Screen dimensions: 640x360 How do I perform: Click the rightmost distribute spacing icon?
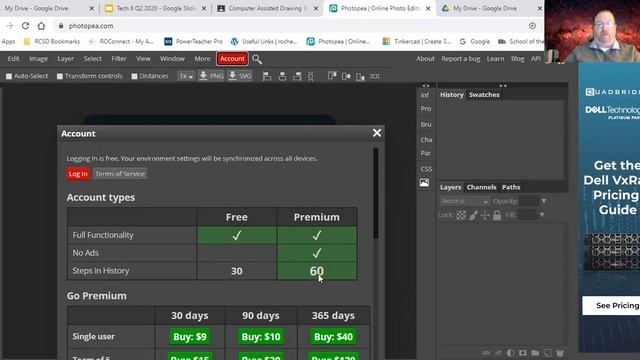click(x=374, y=76)
